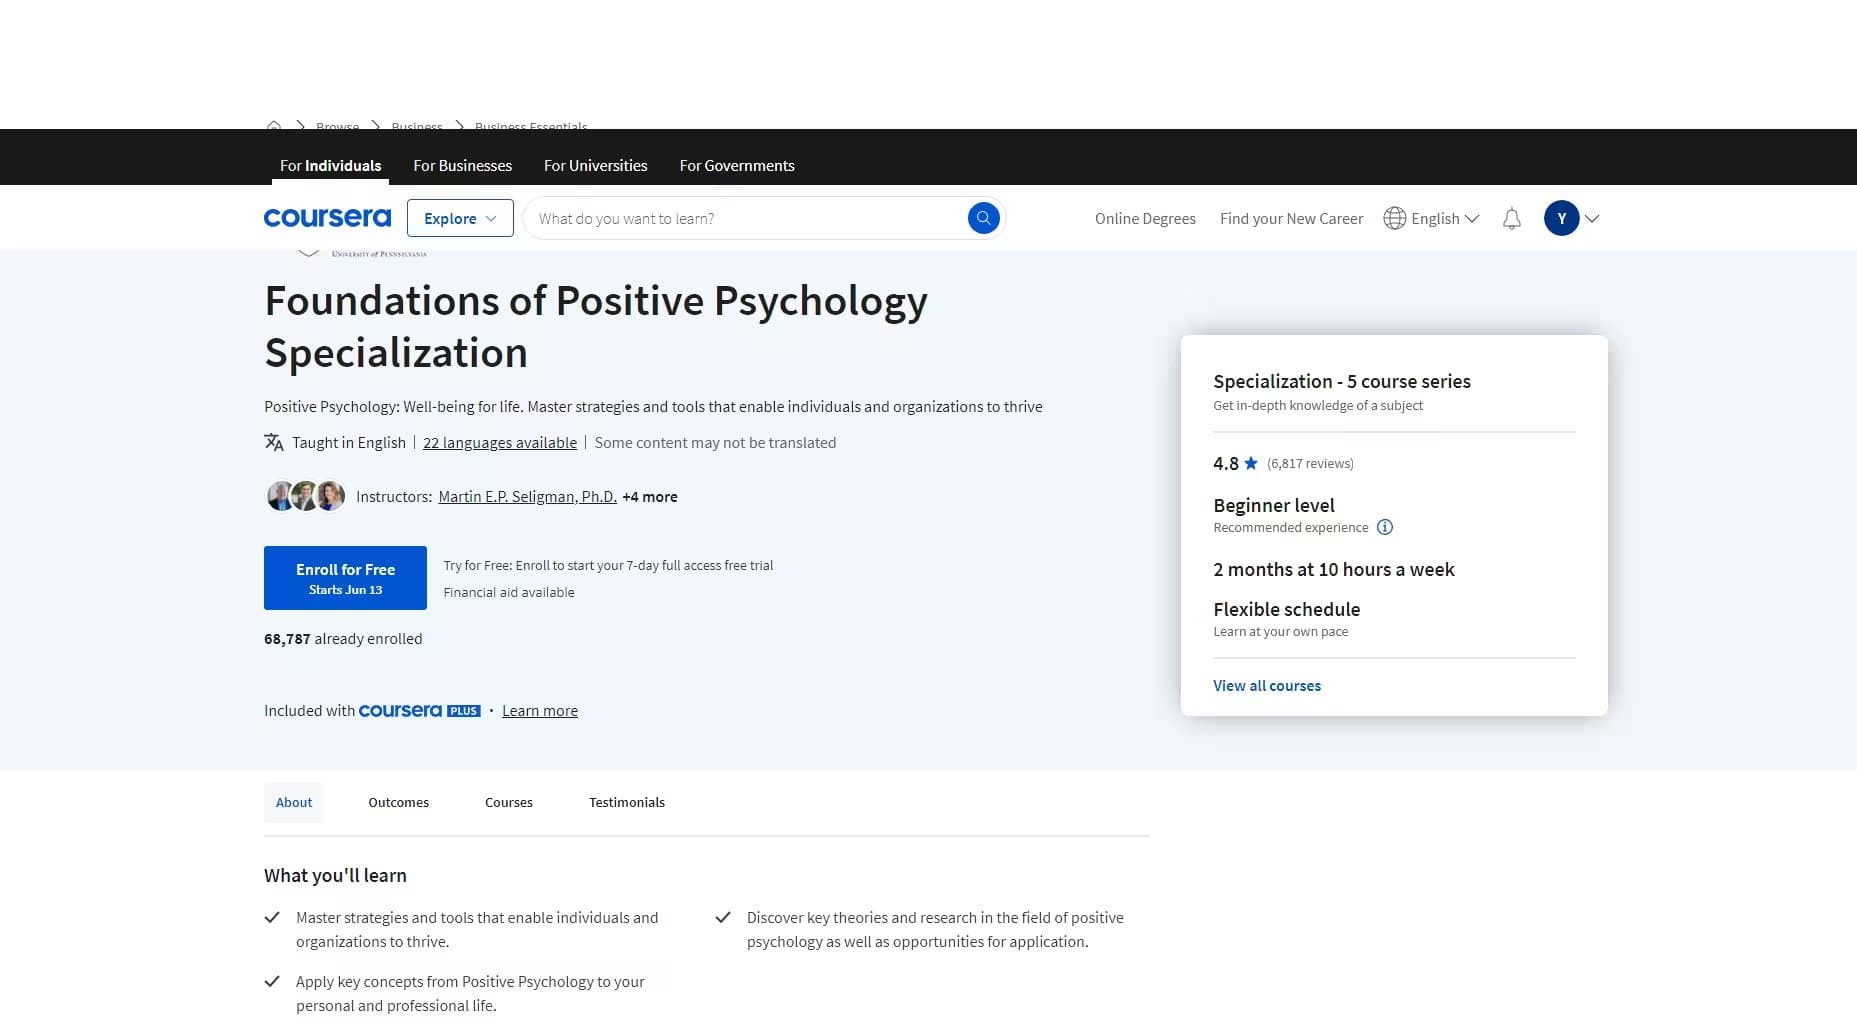
Task: Click the Coursera logo
Action: tap(327, 218)
